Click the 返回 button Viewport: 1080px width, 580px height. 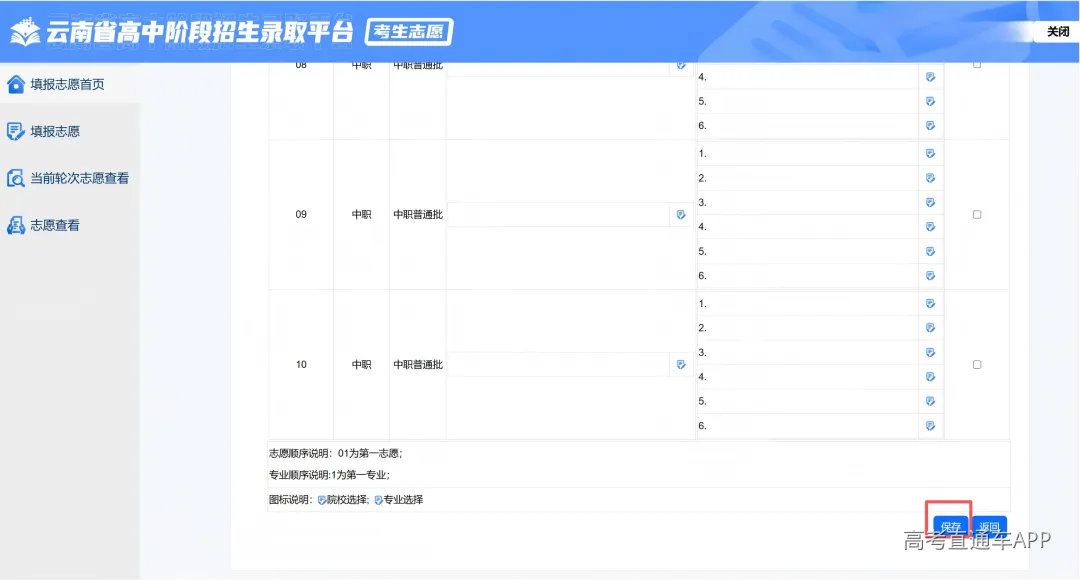tap(989, 526)
